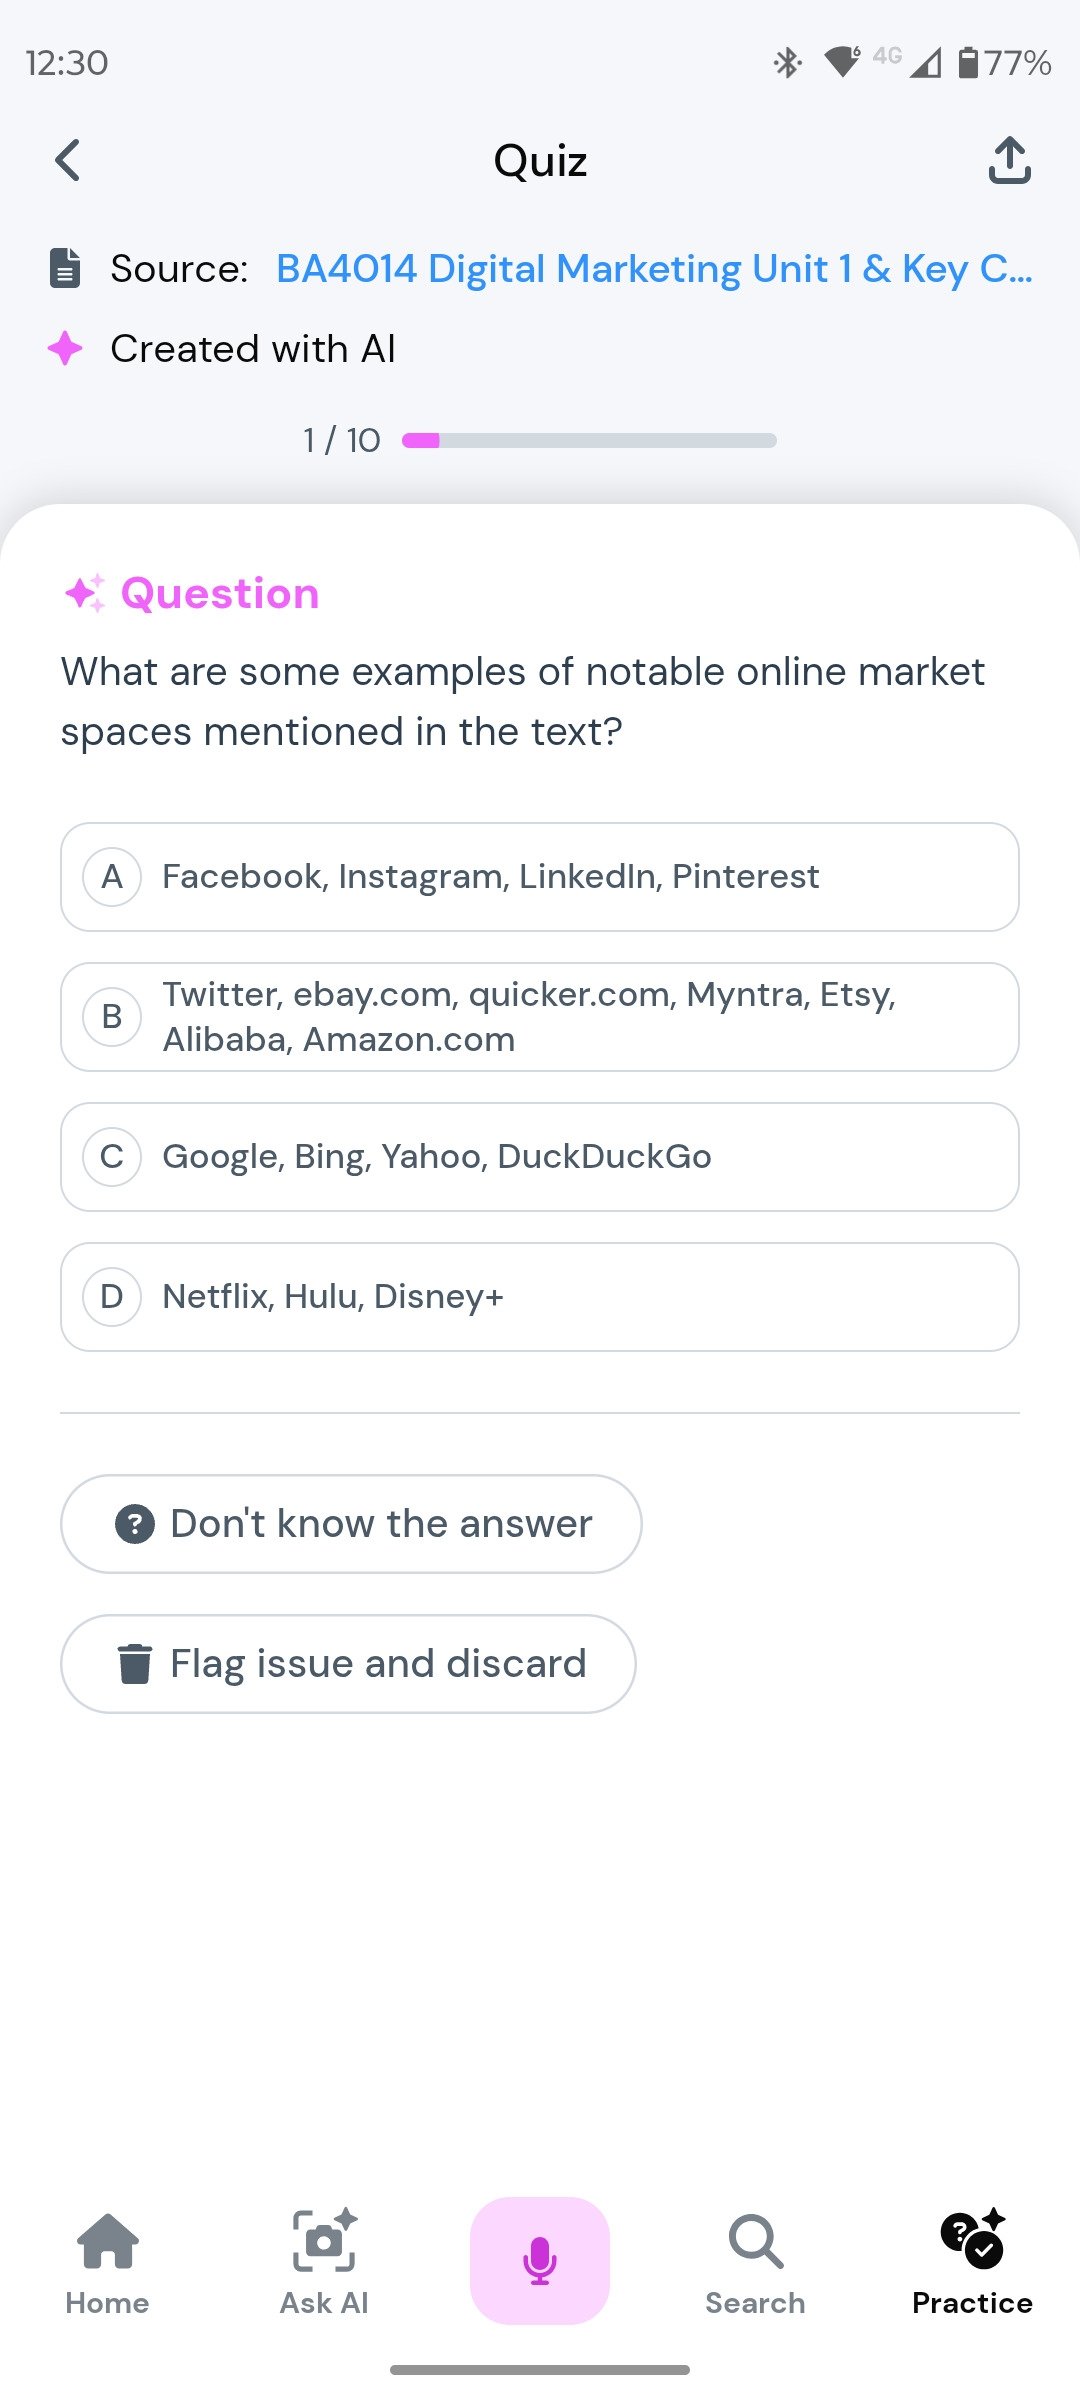Tap the source document icon

click(65, 268)
